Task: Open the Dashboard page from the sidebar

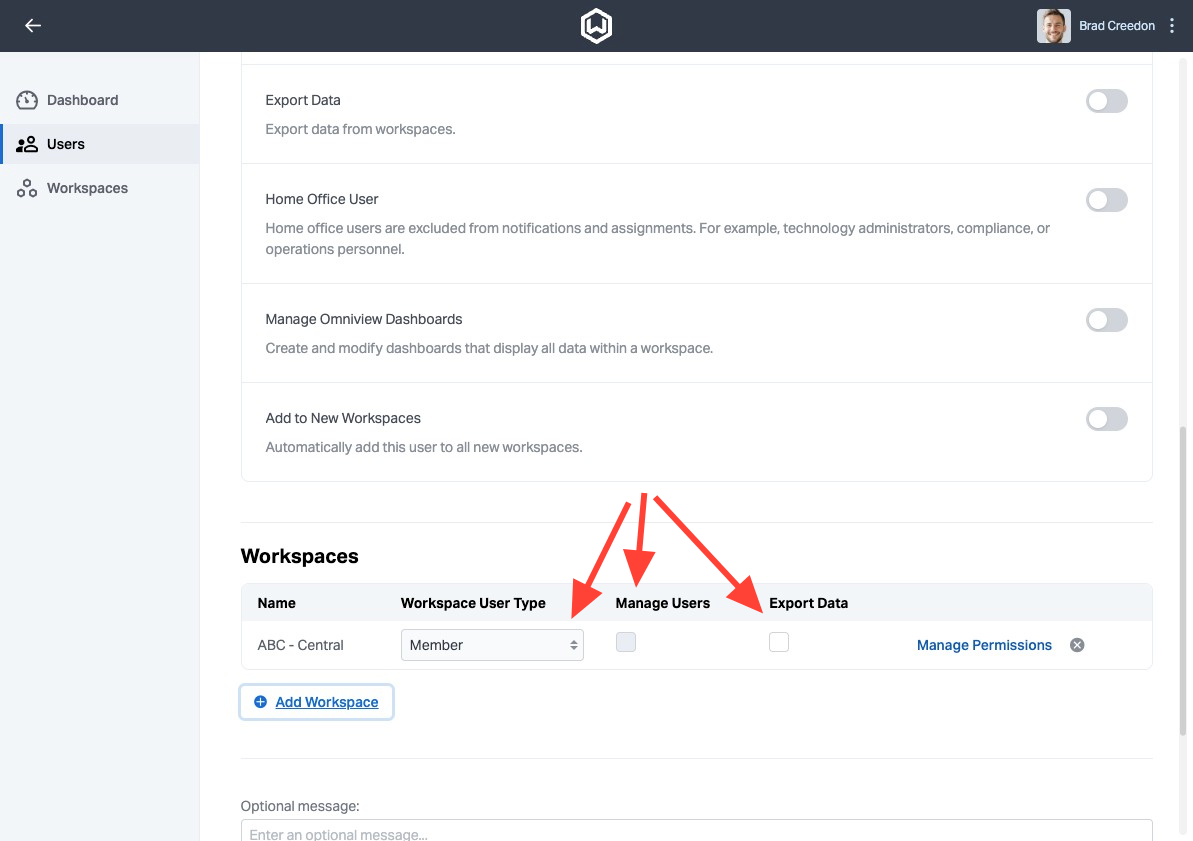Action: 82,100
